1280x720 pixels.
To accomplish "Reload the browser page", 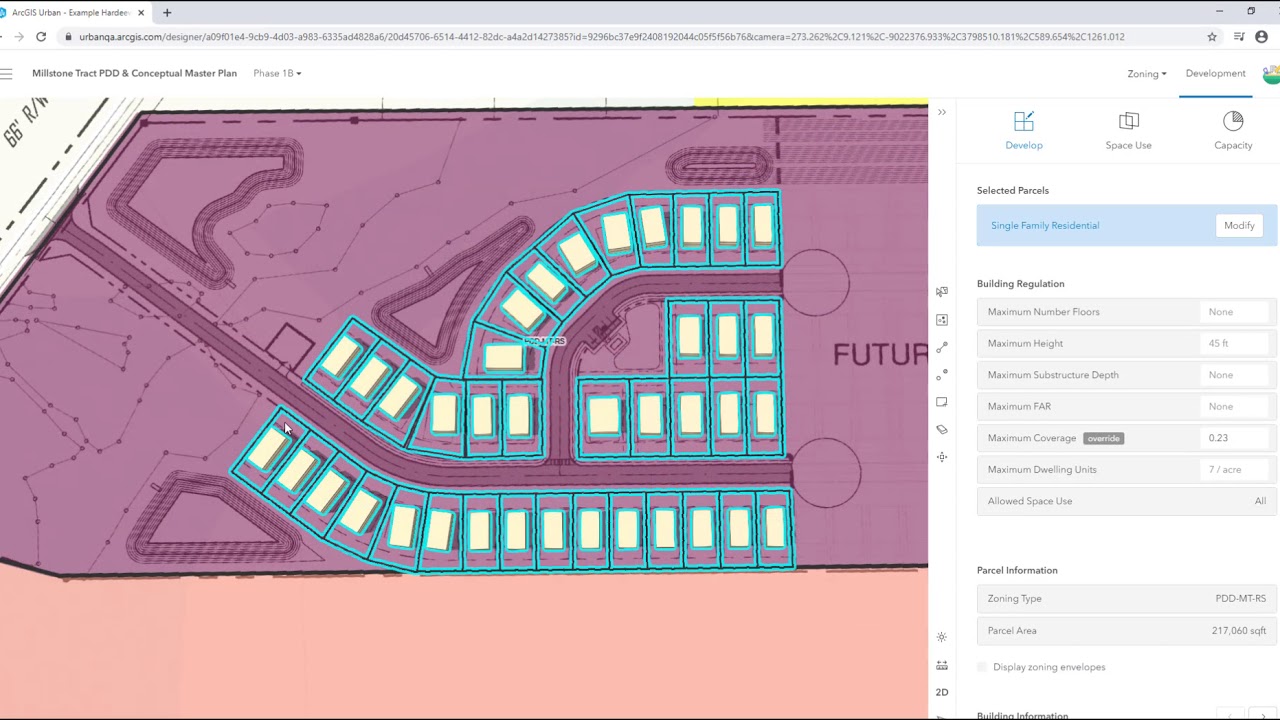I will click(x=41, y=37).
